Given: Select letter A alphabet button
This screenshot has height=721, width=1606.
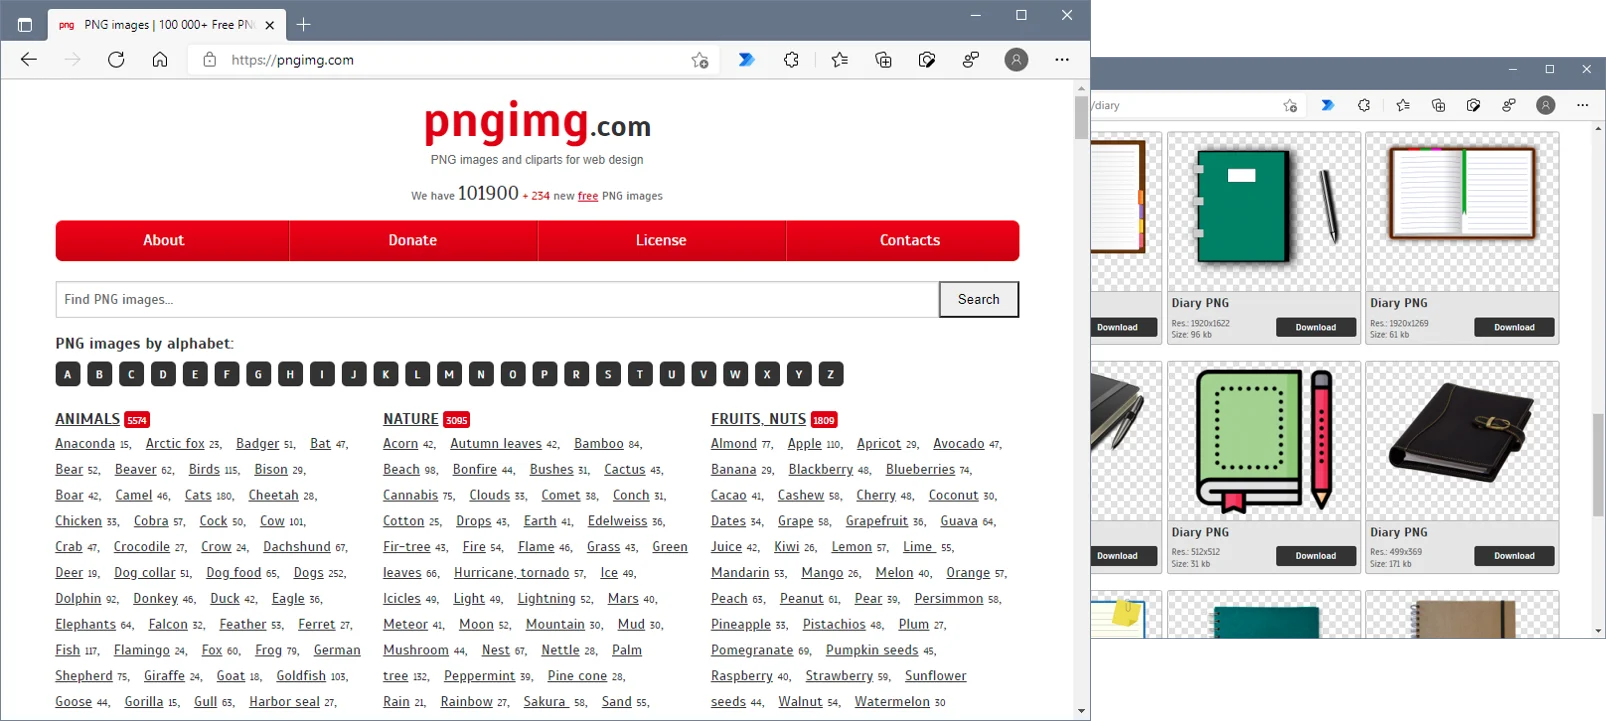Looking at the screenshot, I should 68,374.
